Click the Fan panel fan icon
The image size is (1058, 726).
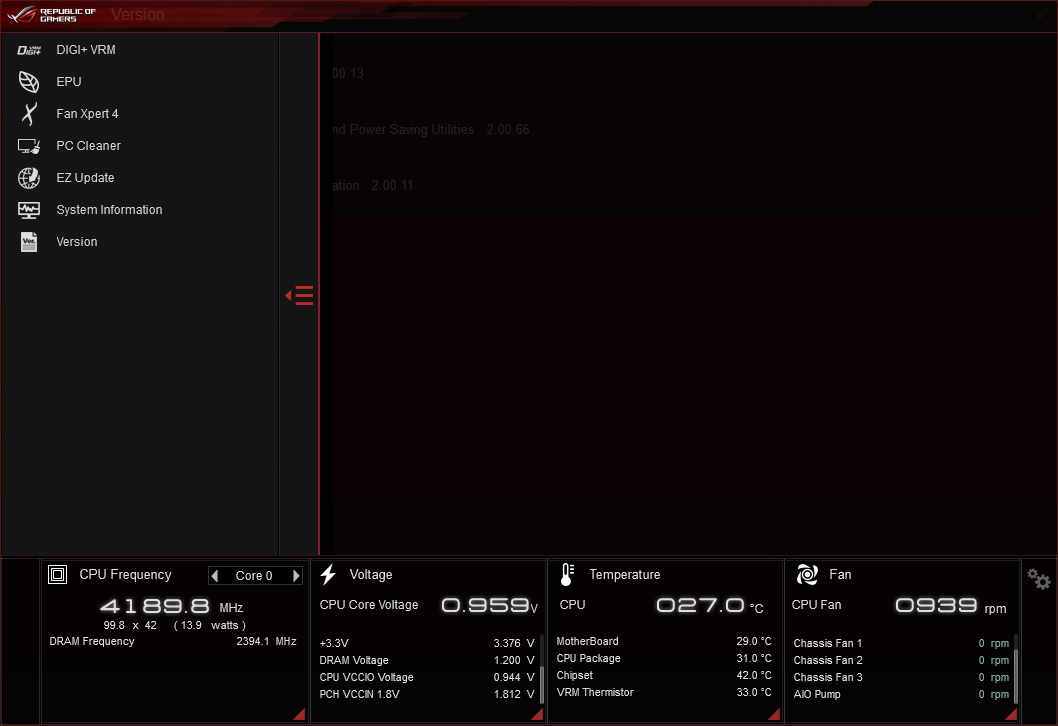pos(807,574)
